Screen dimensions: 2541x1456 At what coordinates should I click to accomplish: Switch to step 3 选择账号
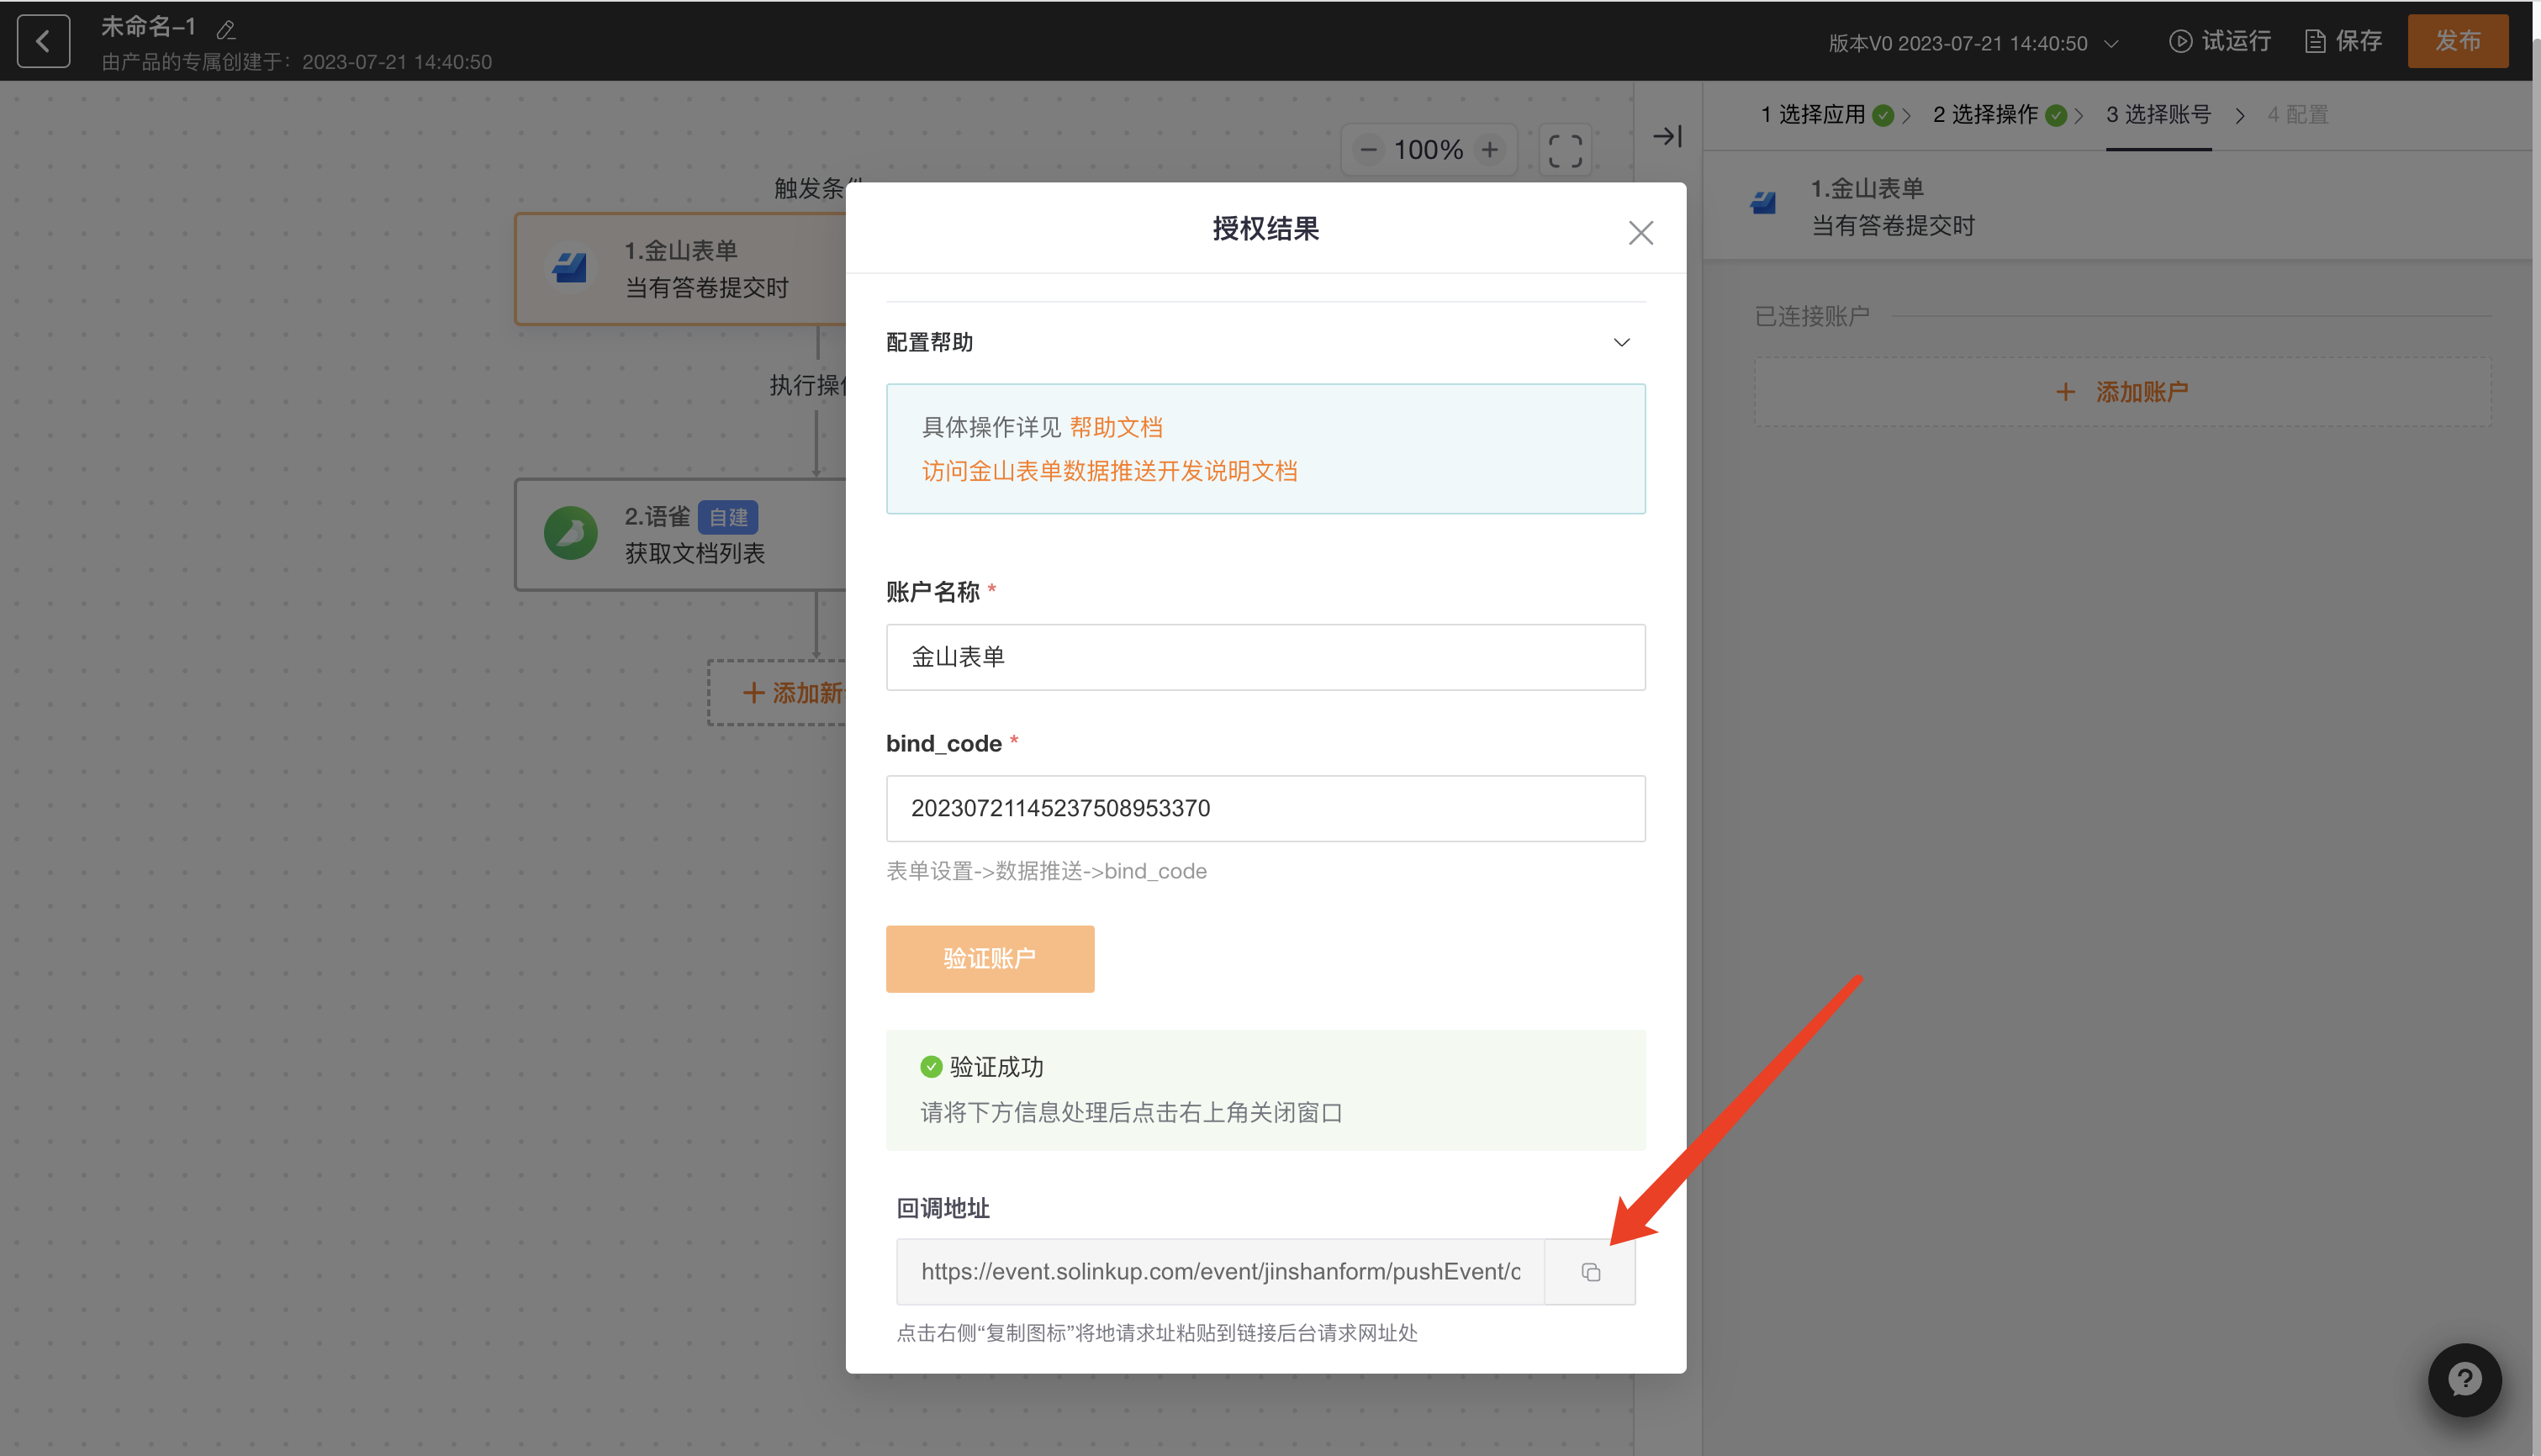pos(2158,115)
